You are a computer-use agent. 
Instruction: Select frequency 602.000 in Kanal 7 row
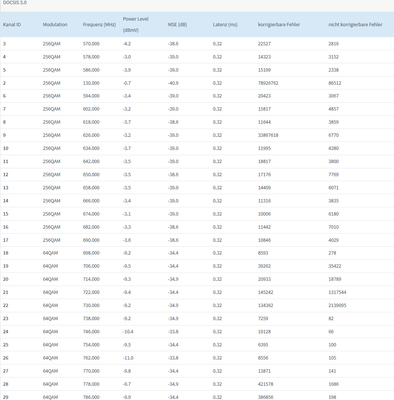click(91, 109)
